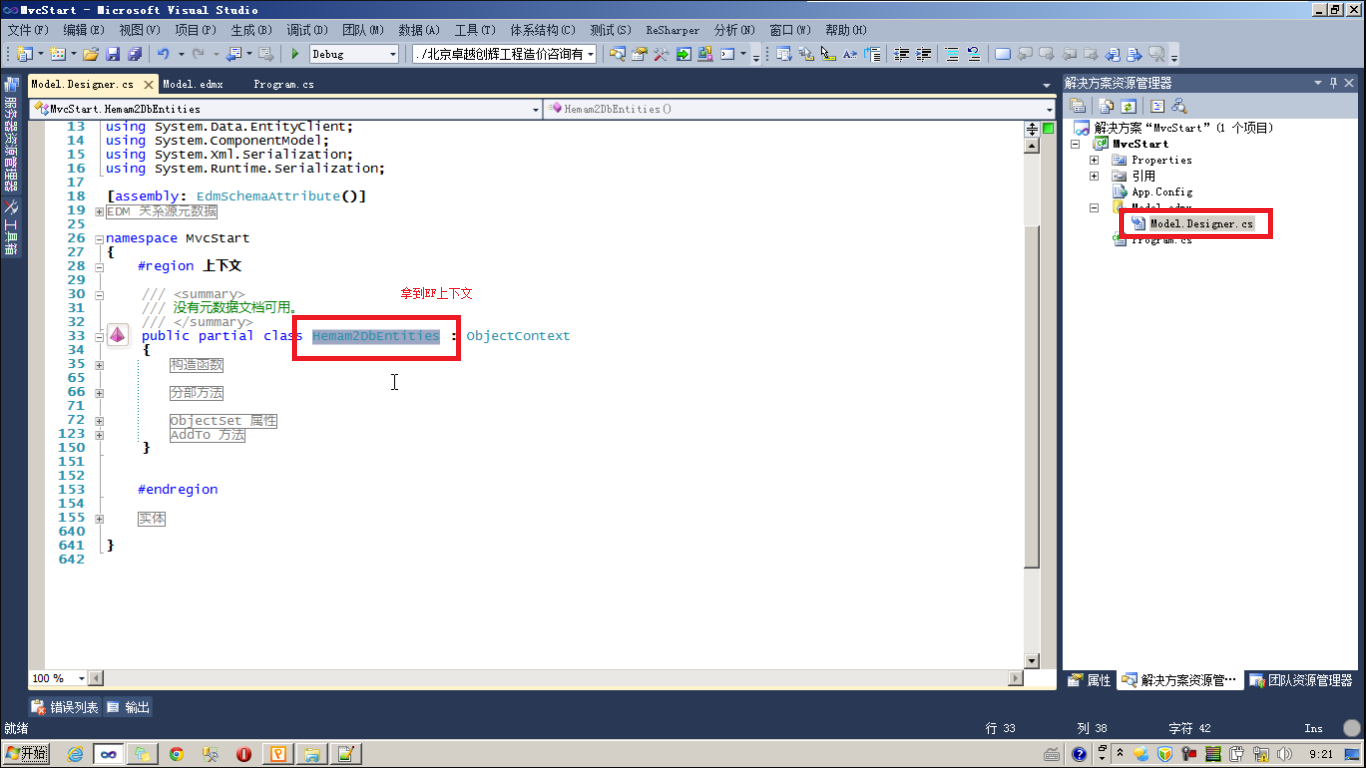This screenshot has width=1366, height=768.
Task: Open the 工具(T) menu
Action: [476, 30]
